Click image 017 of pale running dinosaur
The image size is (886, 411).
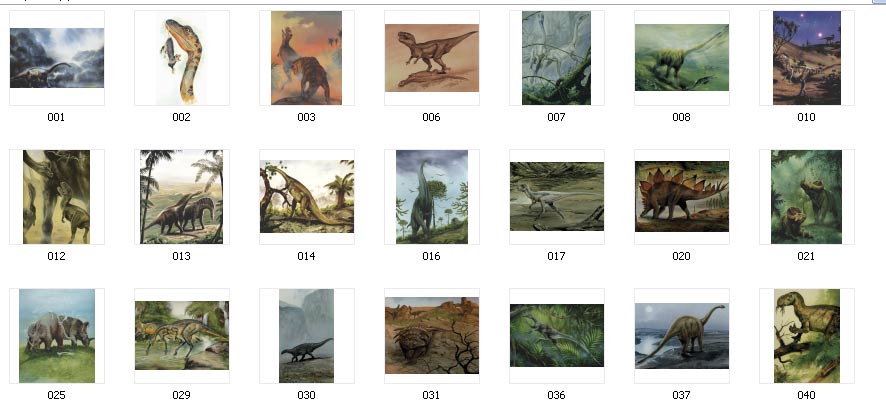pyautogui.click(x=557, y=197)
